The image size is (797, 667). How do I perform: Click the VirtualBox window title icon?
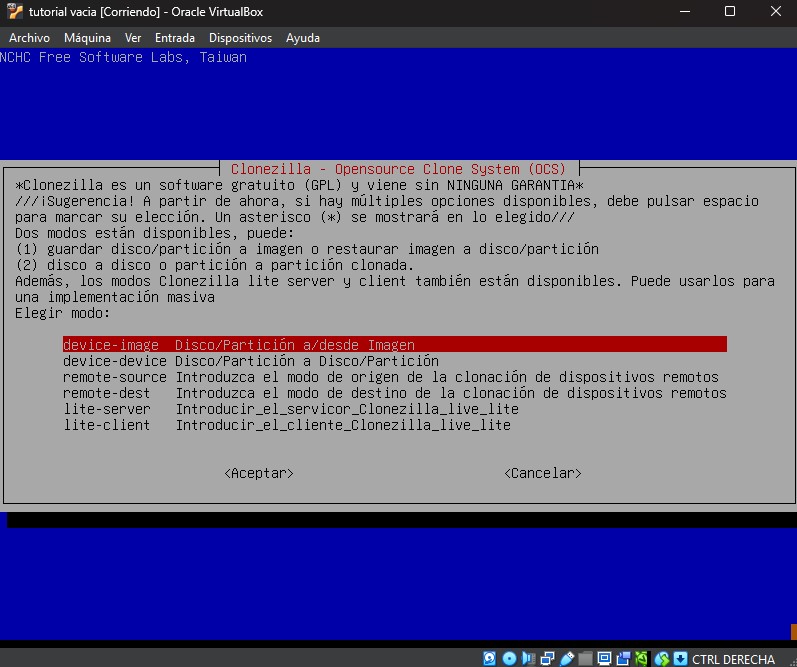pyautogui.click(x=15, y=11)
